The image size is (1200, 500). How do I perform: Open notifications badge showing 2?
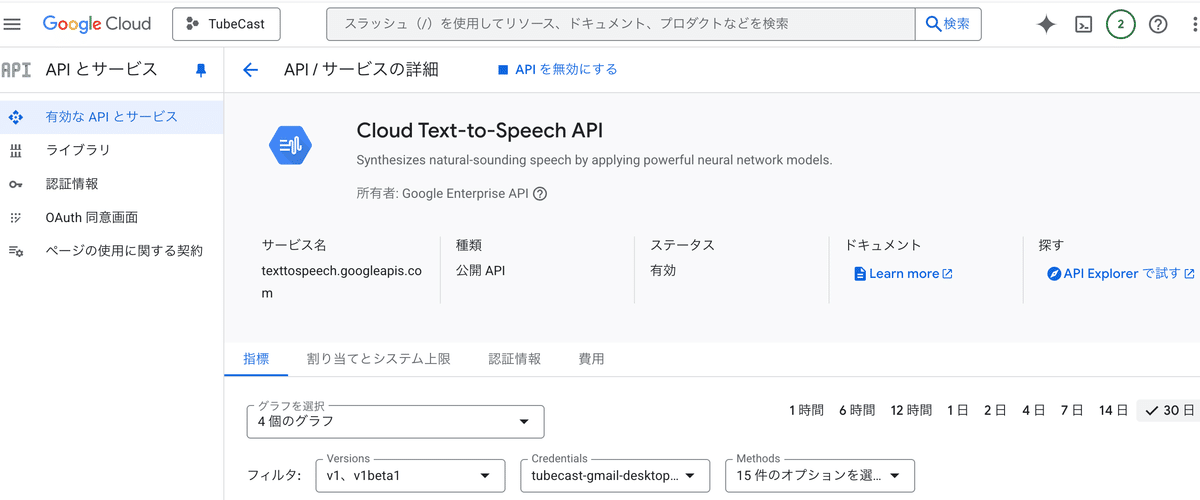pyautogui.click(x=1120, y=24)
